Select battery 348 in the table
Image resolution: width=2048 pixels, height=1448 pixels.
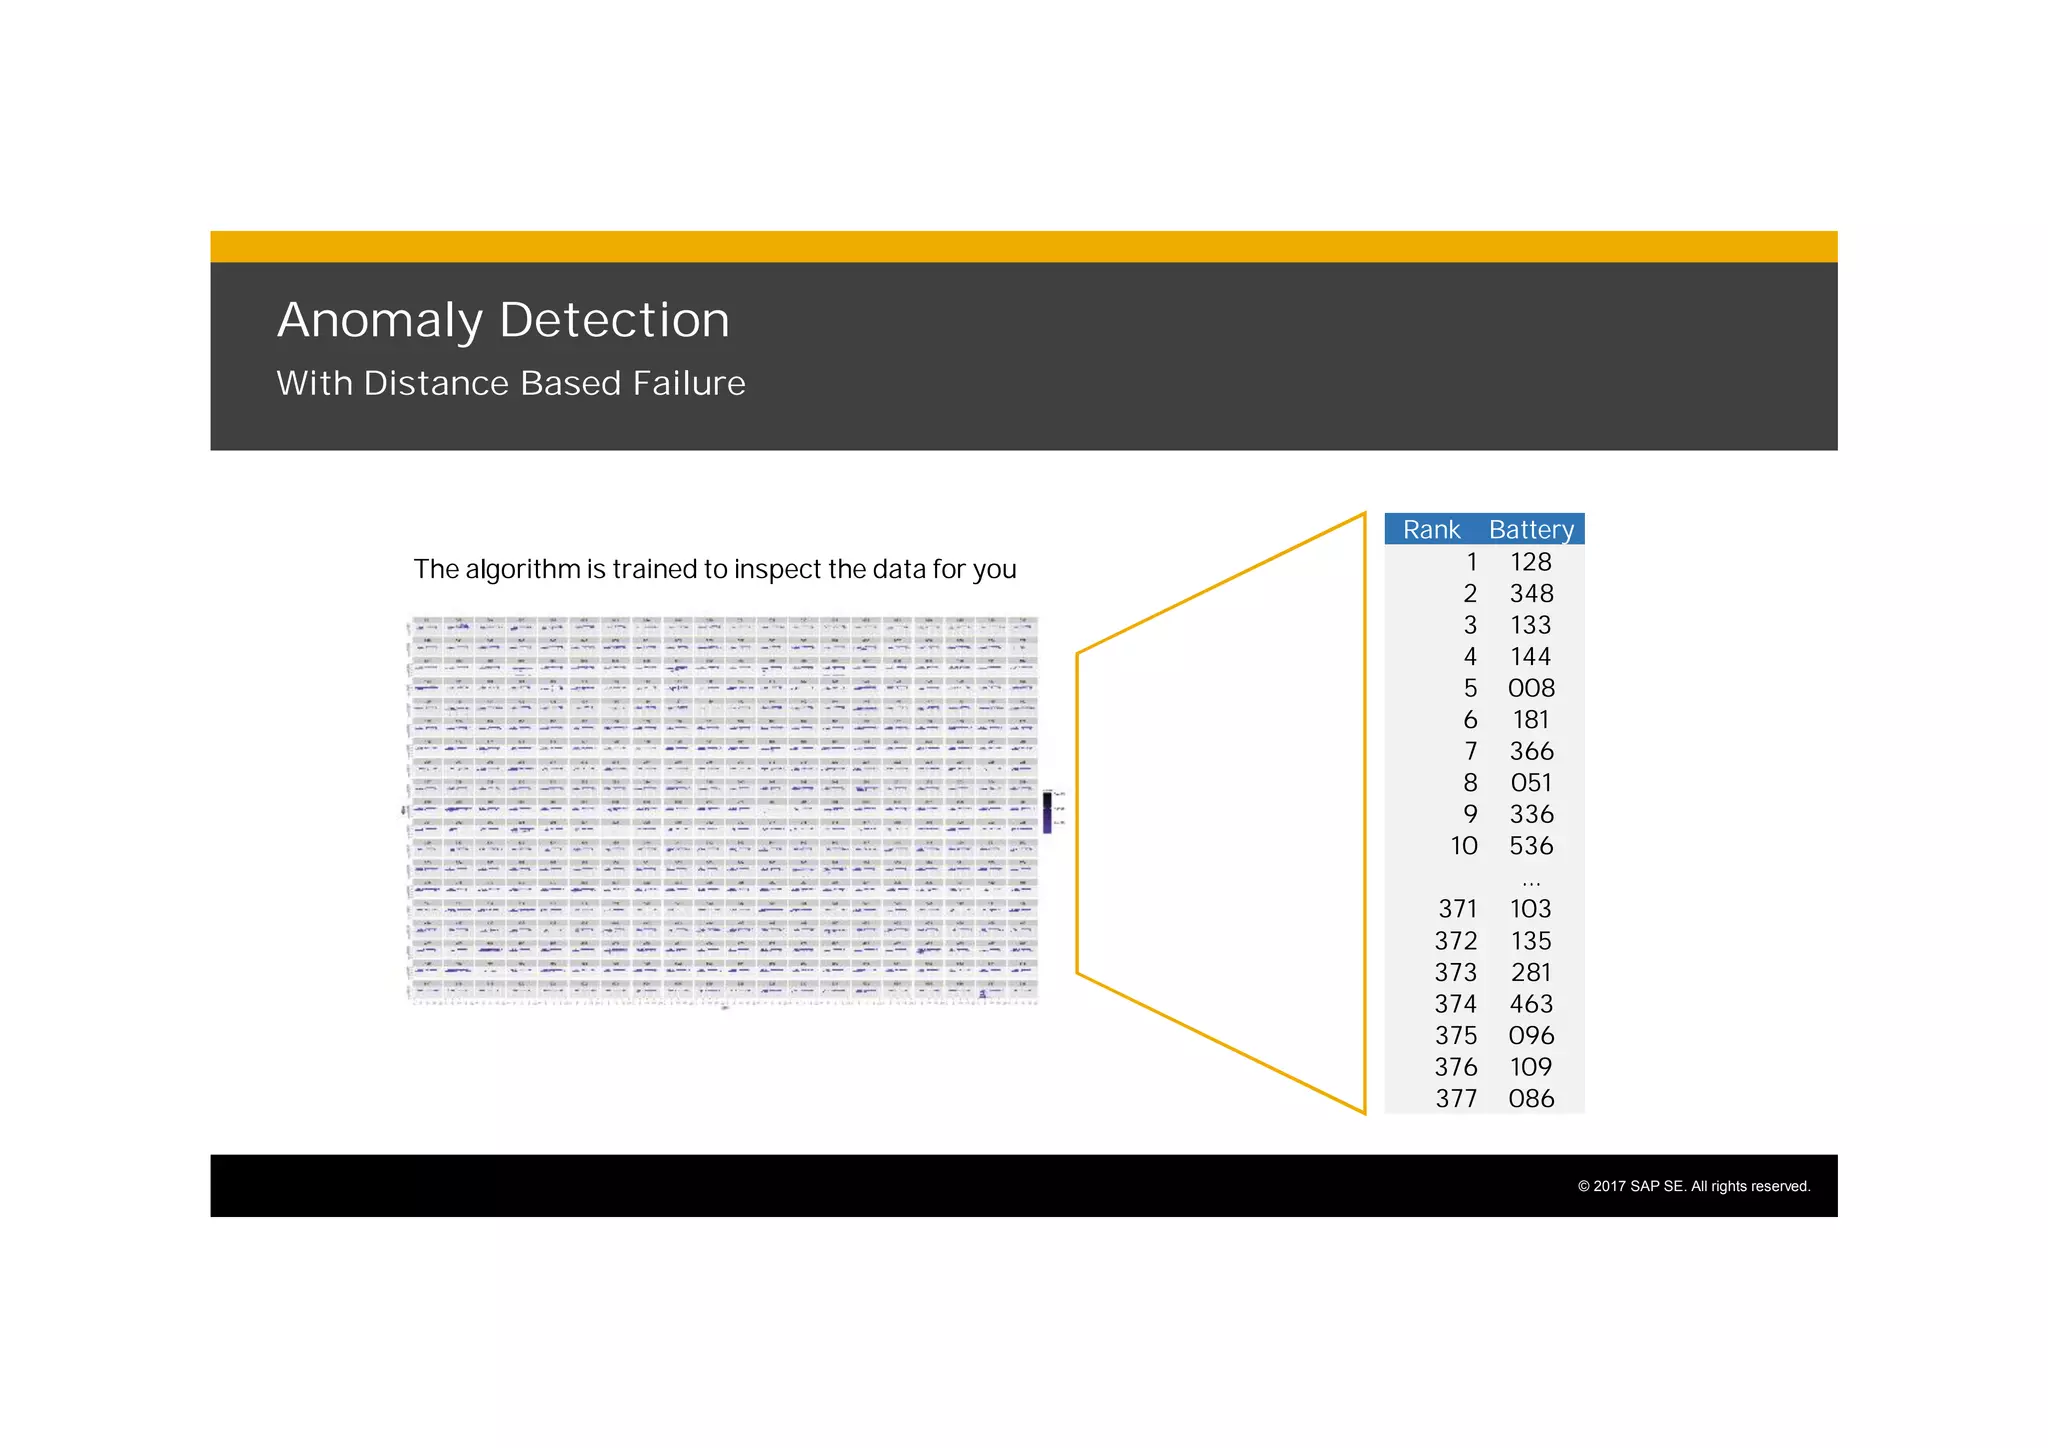[1530, 594]
